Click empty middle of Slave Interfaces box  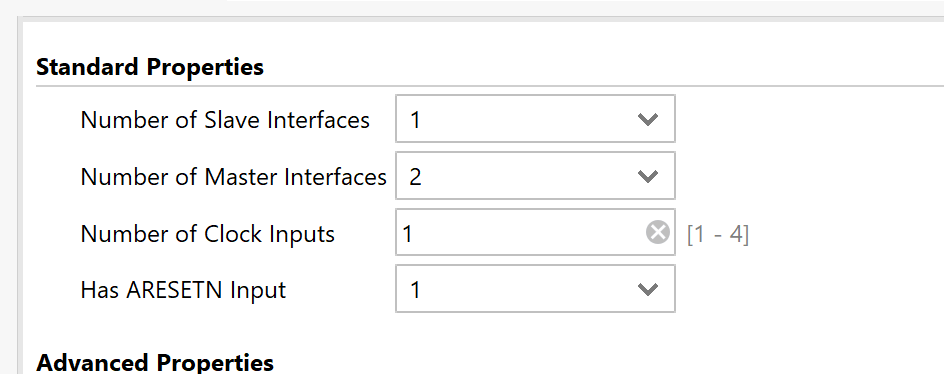524,119
